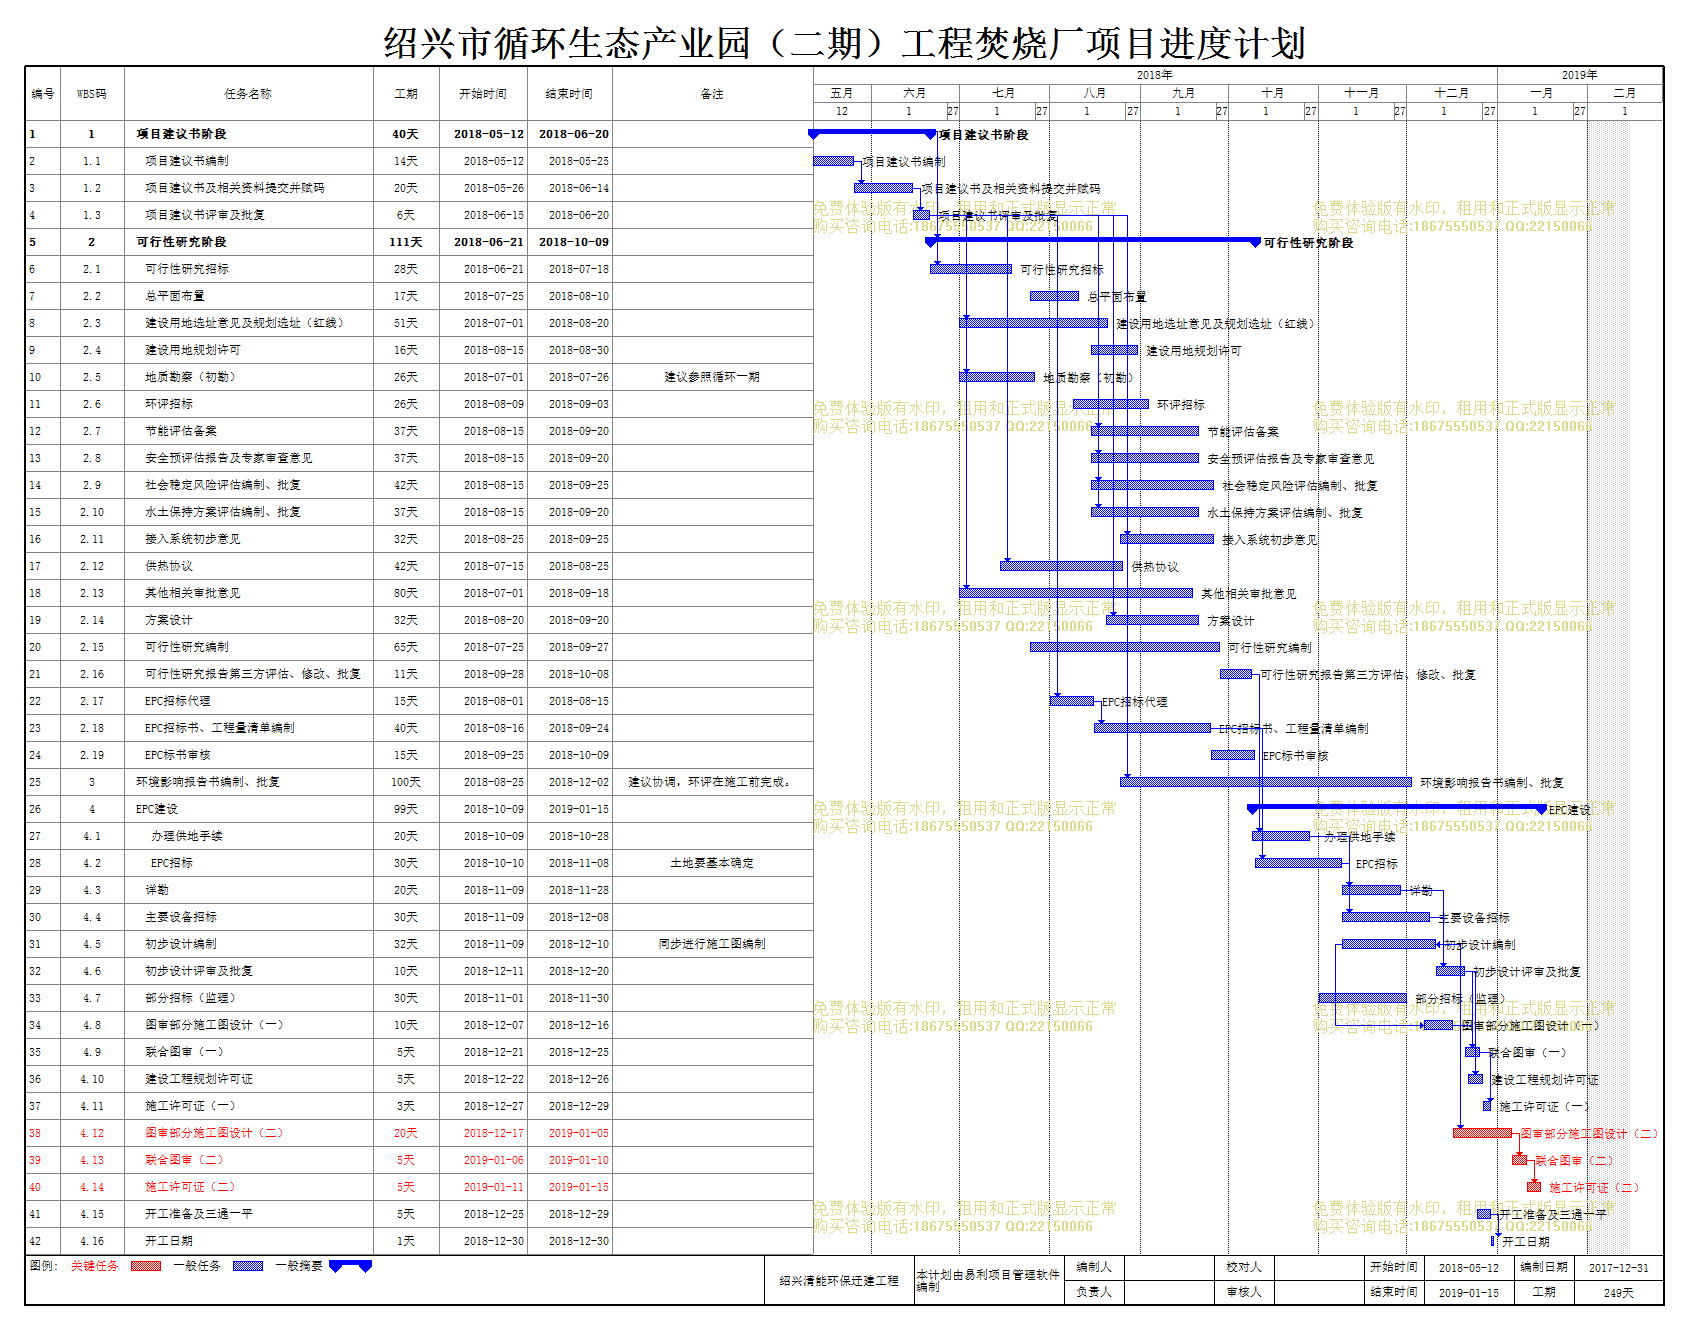This screenshot has width=1688, height=1329.
Task: Click the blue 一般任务 legend swatch
Action: 248,1266
